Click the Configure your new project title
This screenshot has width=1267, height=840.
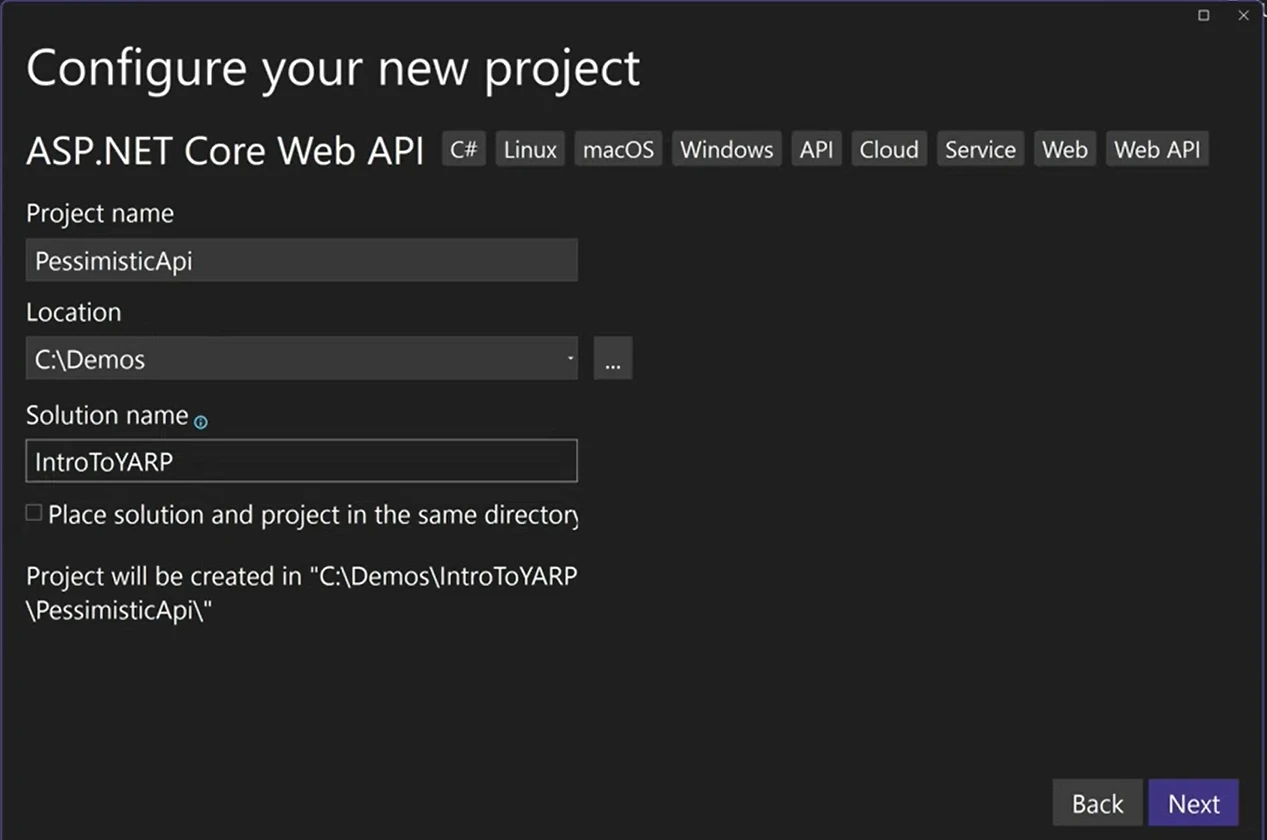[333, 68]
